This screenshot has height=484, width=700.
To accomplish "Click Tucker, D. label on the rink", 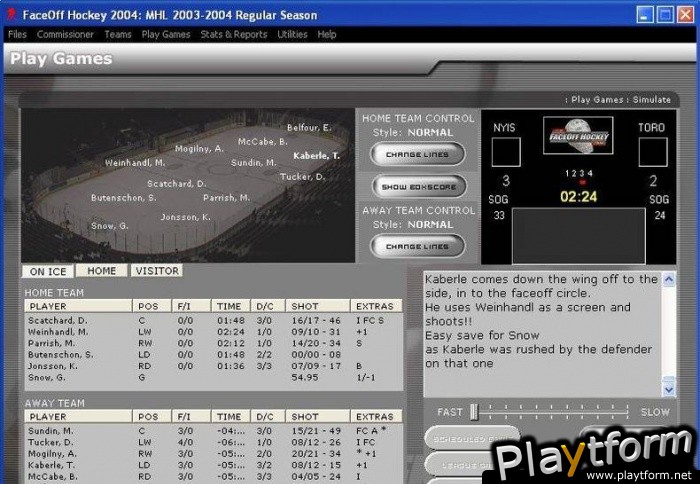I will (x=302, y=177).
